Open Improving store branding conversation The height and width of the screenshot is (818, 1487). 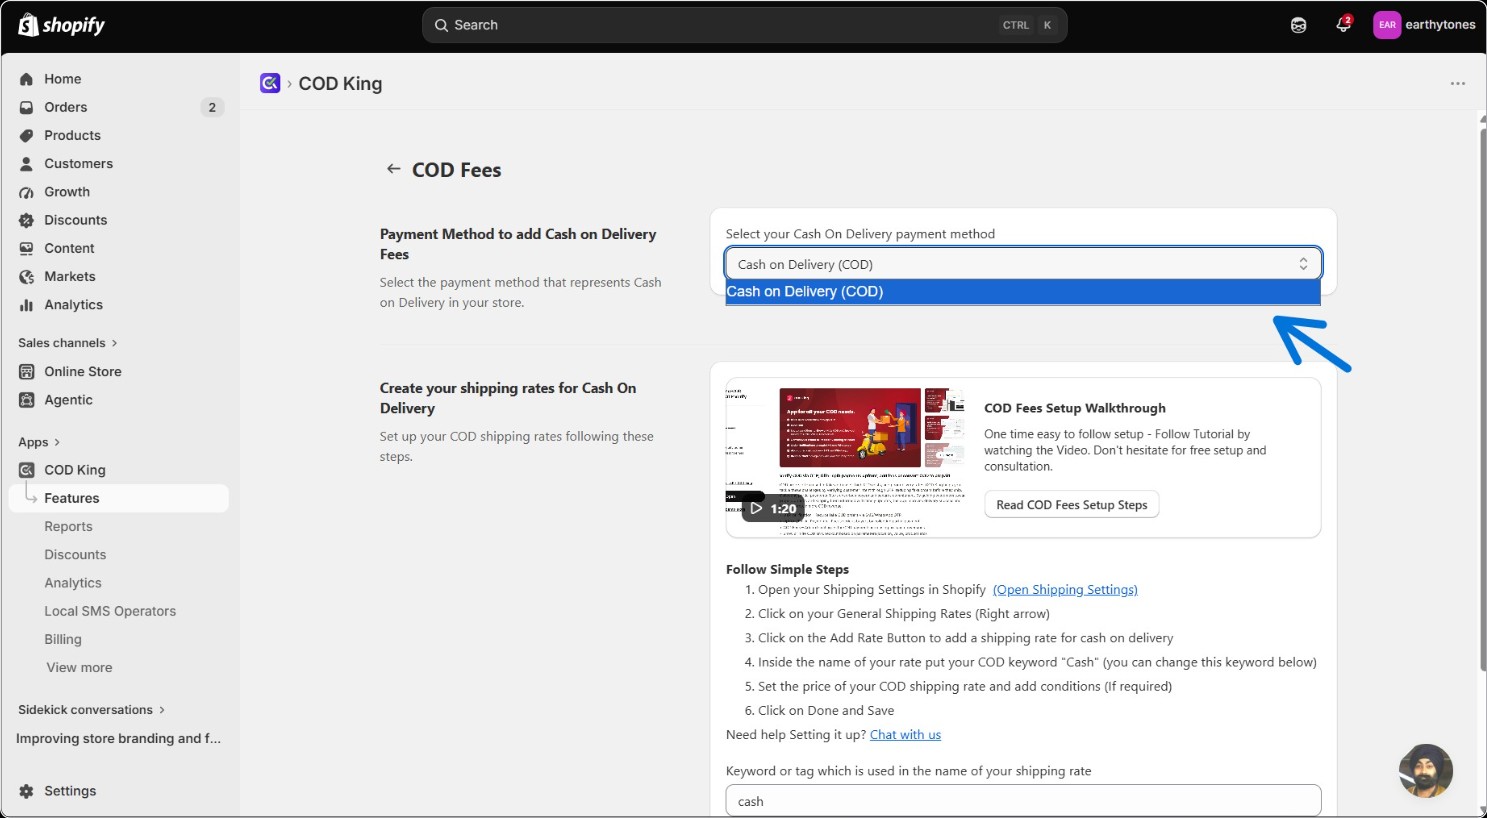(119, 738)
